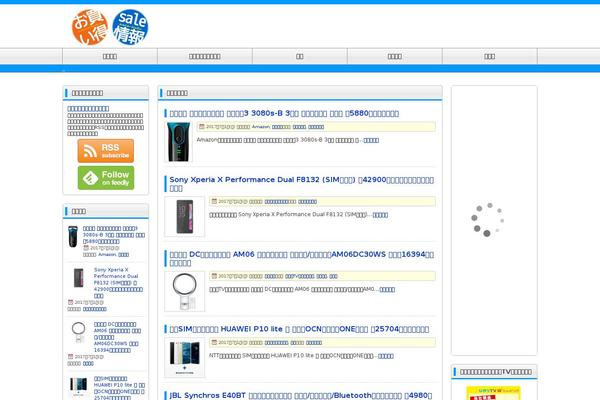Click the calendar icon under the Sony Xperia main title

coord(214,201)
